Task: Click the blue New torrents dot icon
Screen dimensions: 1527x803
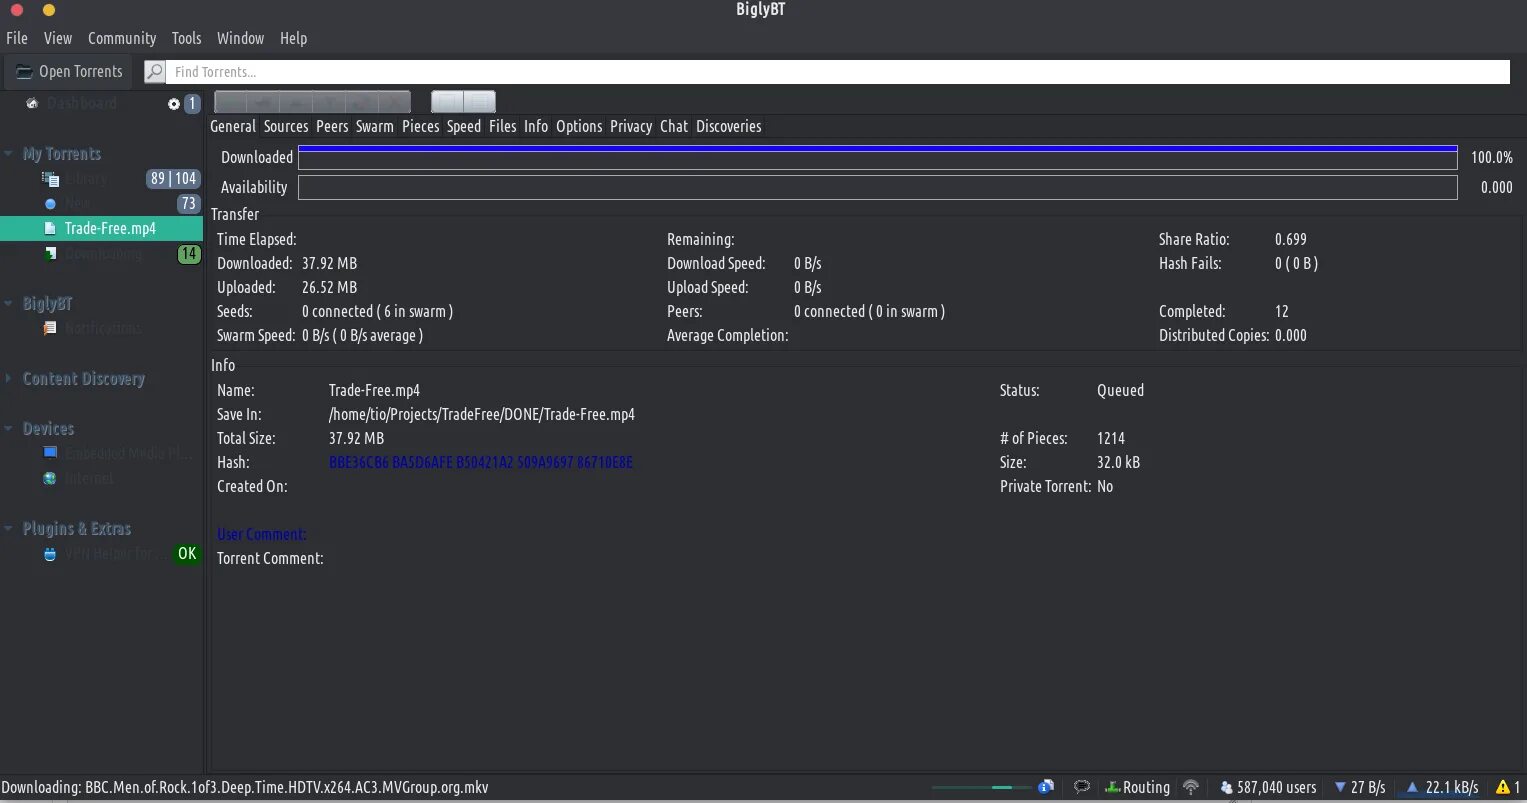Action: tap(50, 204)
